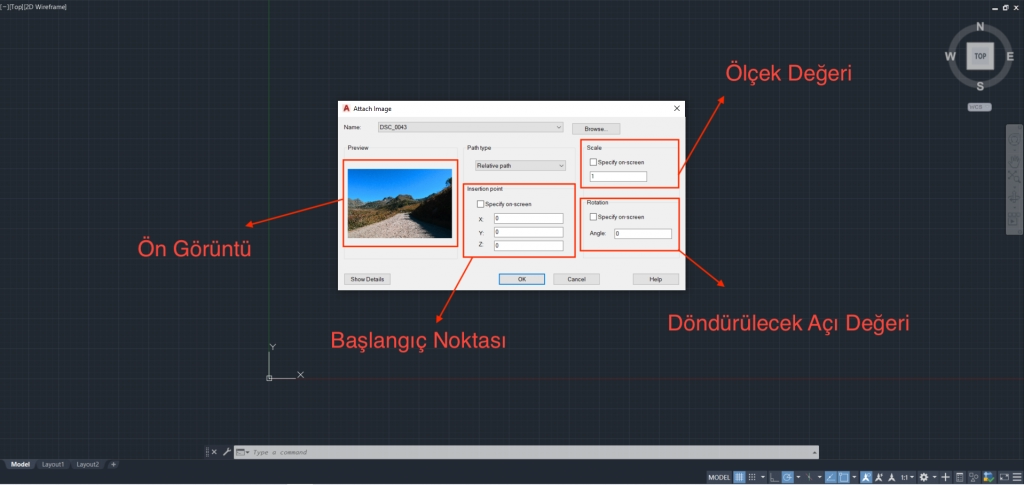Toggle the drawing grid display icon
The width and height of the screenshot is (1024, 485).
[739, 477]
